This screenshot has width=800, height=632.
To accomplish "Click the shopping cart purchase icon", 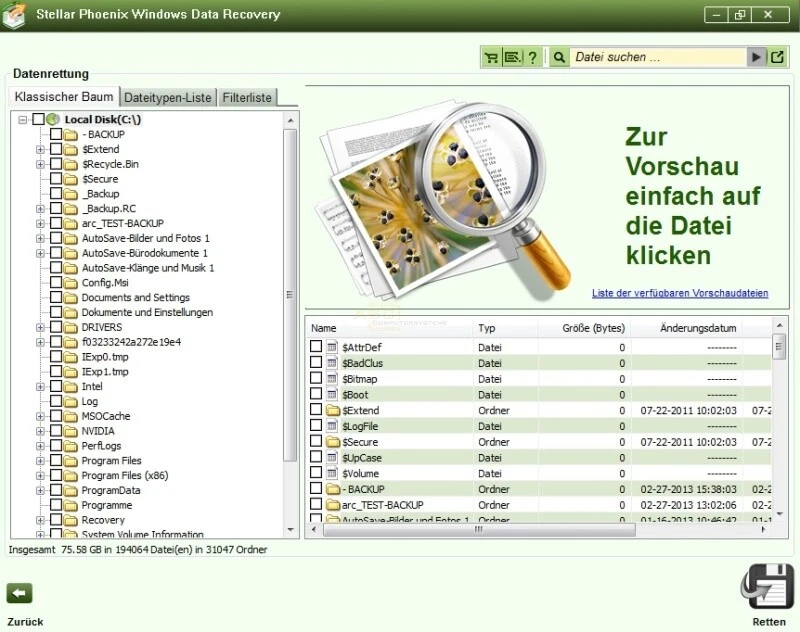I will click(x=491, y=57).
